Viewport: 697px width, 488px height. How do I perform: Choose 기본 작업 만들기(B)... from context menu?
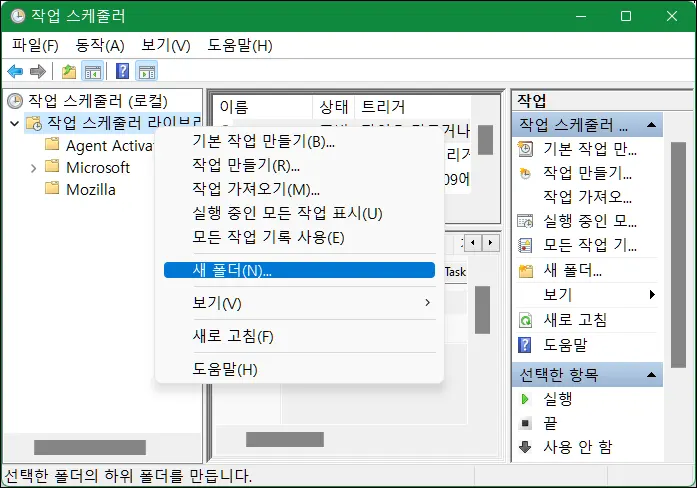point(299,141)
